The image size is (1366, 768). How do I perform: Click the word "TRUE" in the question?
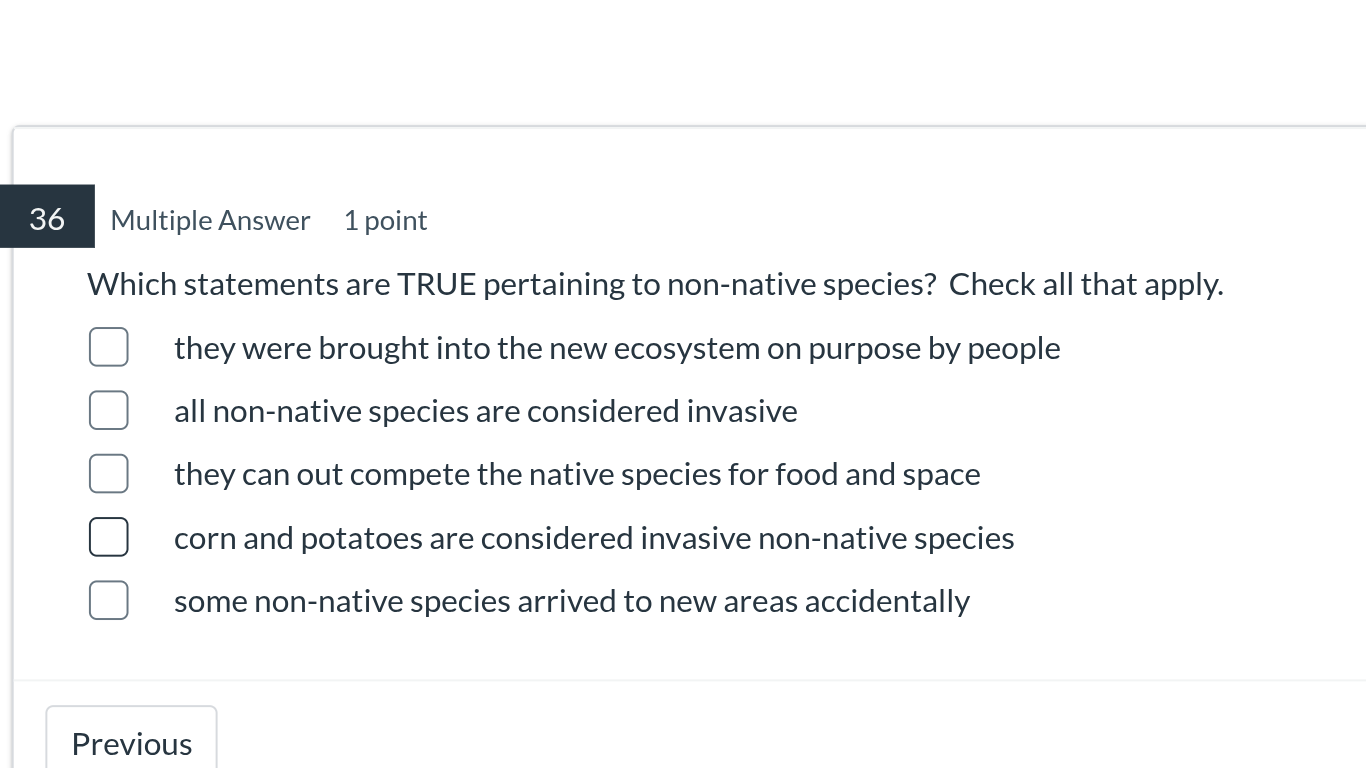click(436, 284)
